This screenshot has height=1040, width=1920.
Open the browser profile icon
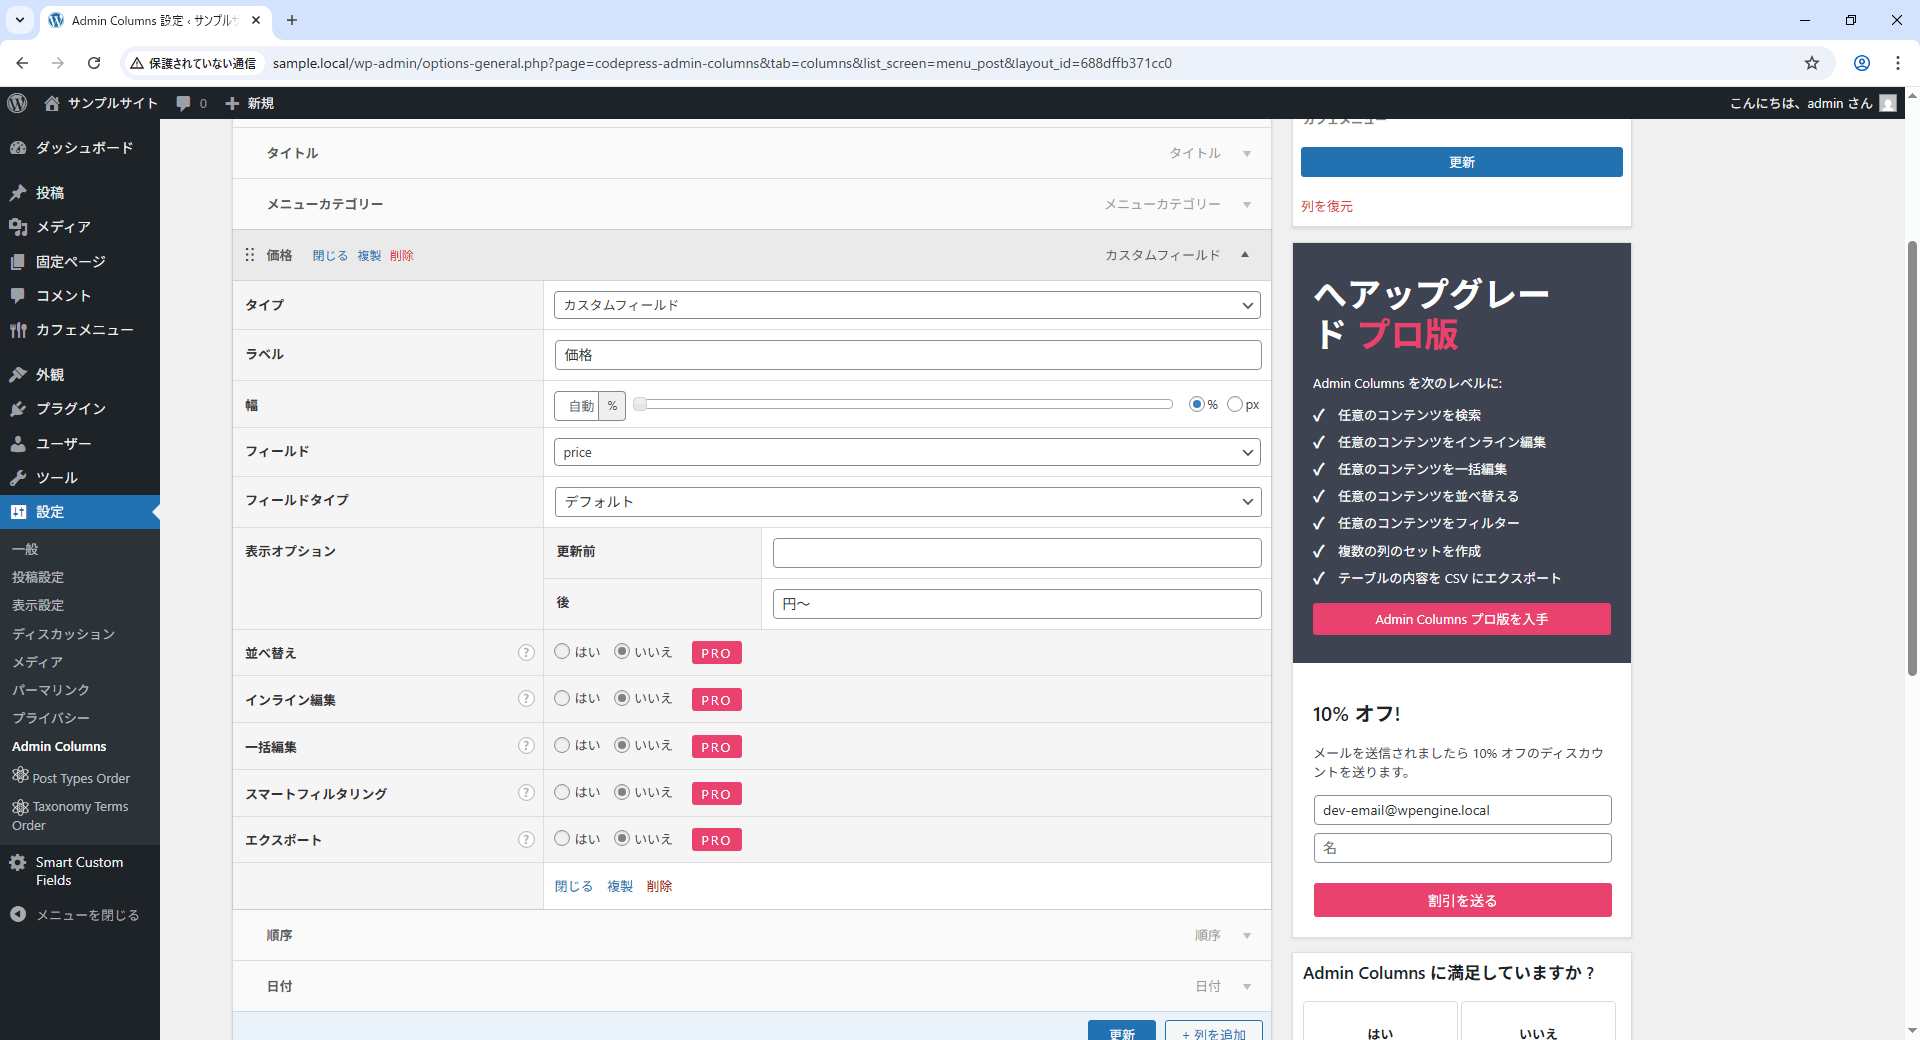[1862, 63]
